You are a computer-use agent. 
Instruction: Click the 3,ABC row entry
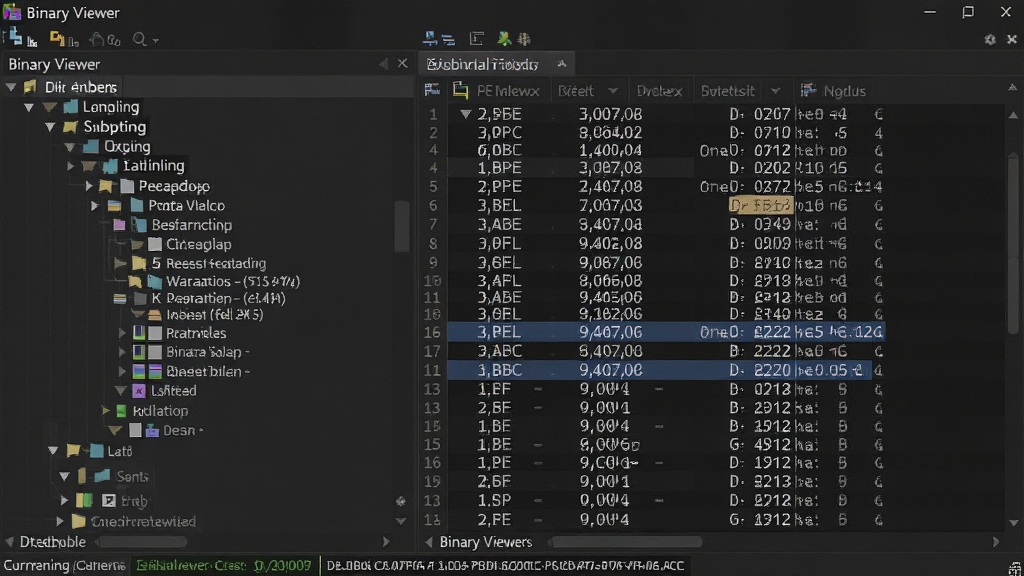pyautogui.click(x=500, y=351)
